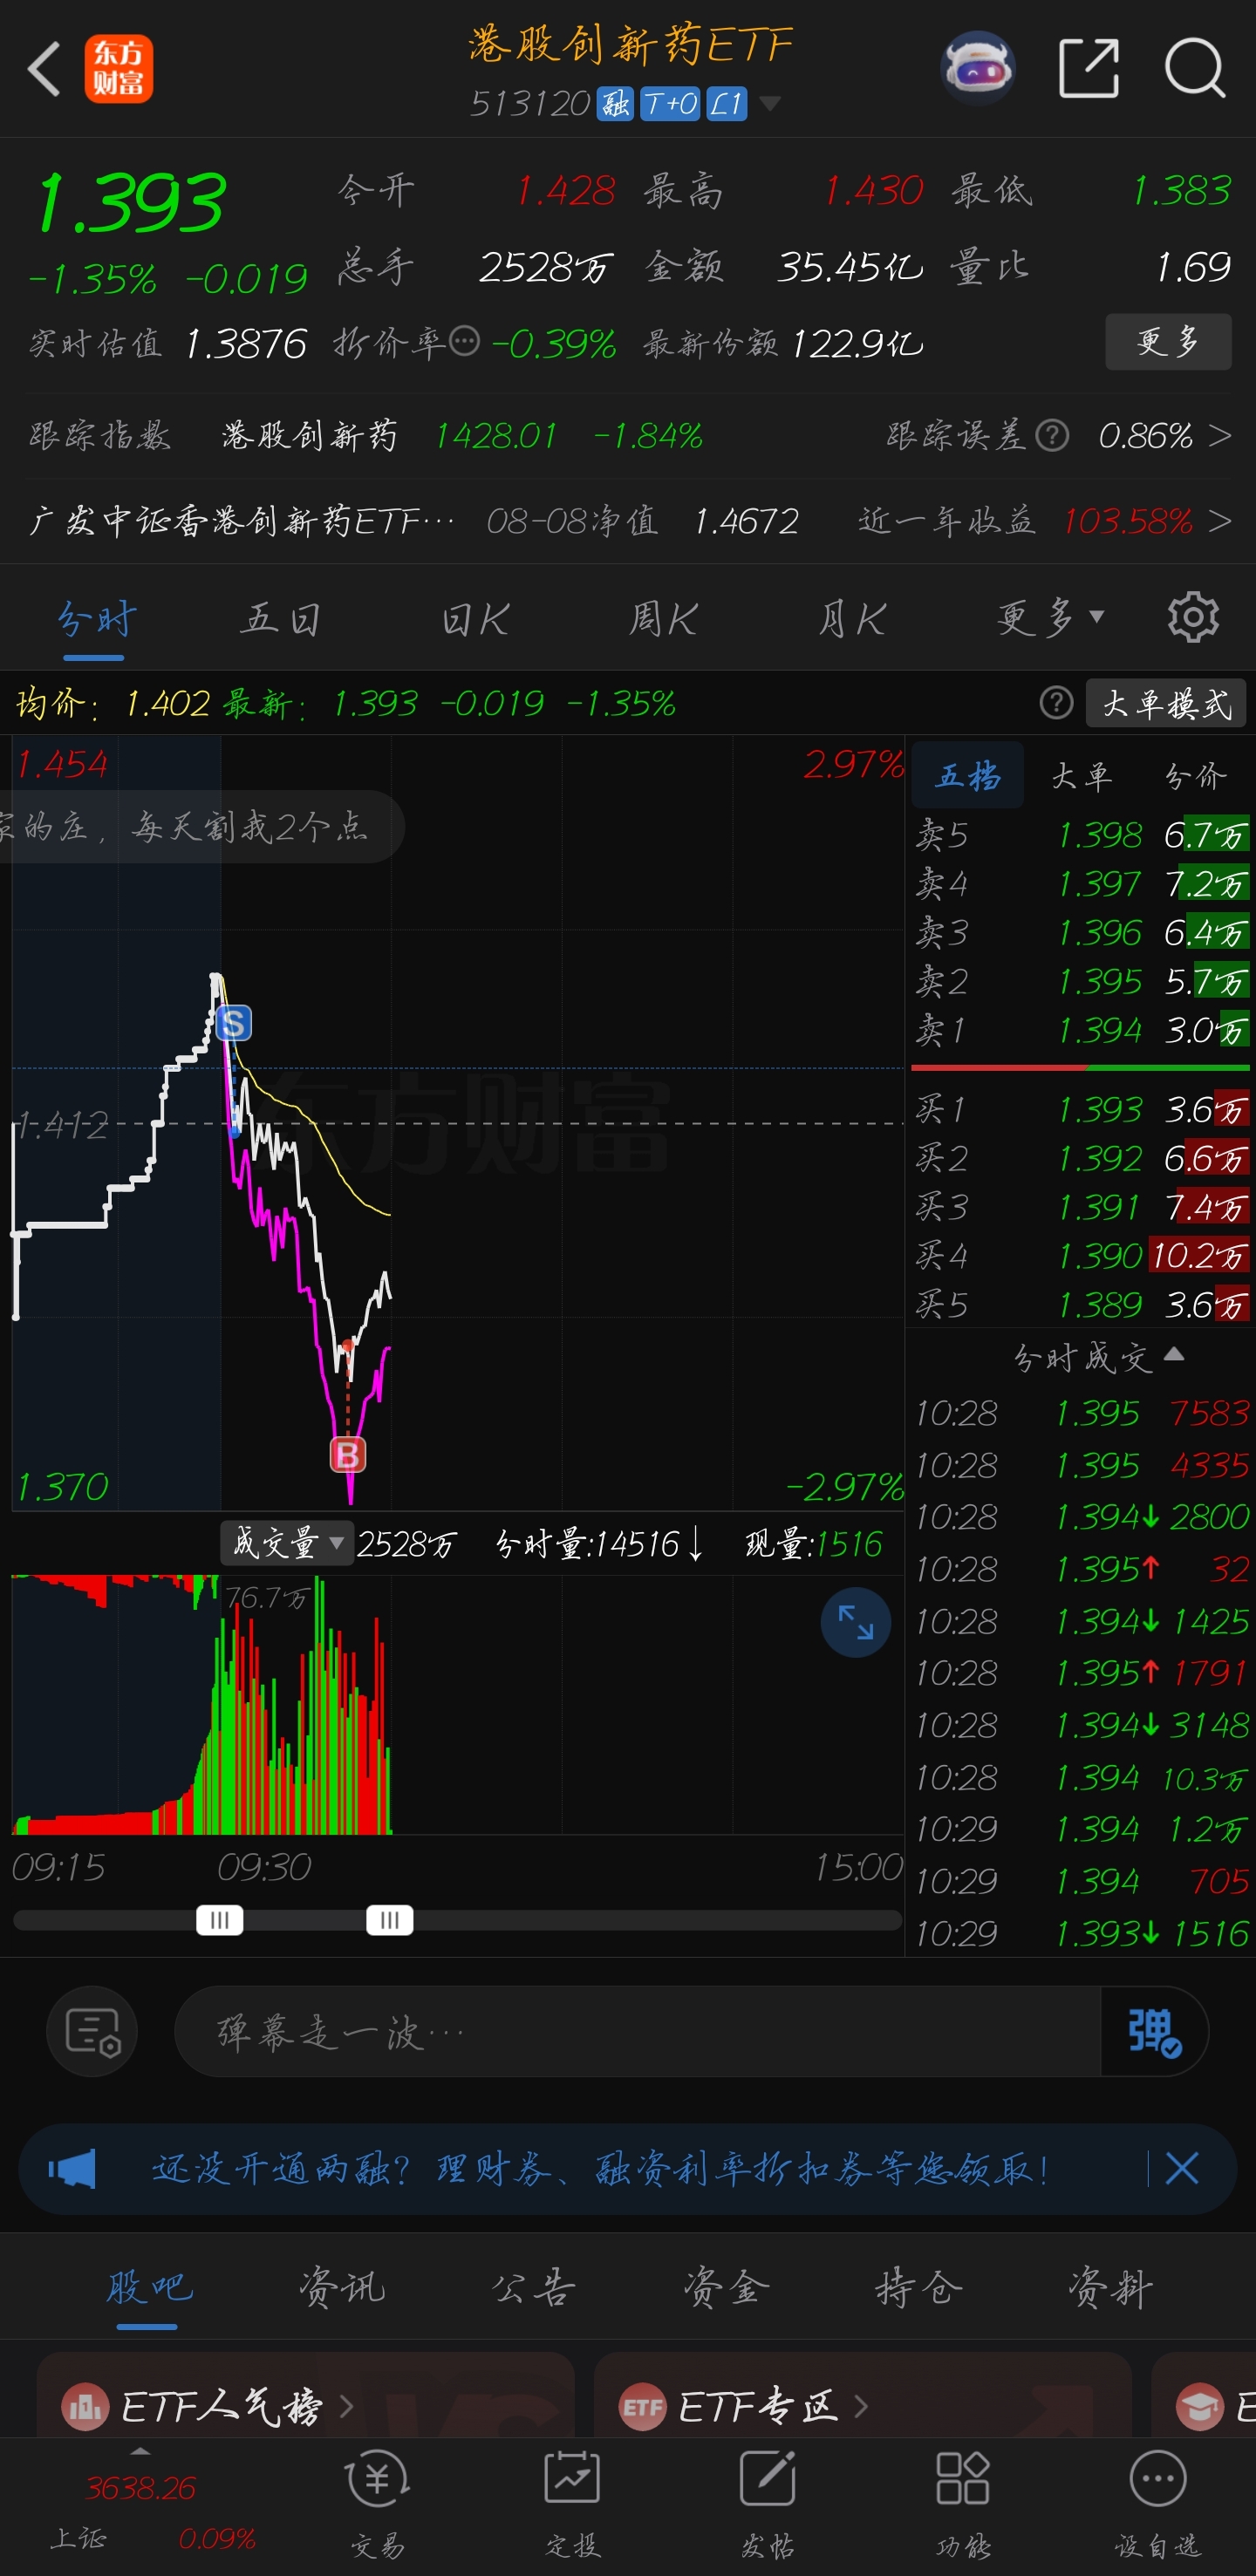Viewport: 1256px width, 2576px height.
Task: Open the search magnifier icon
Action: coord(1195,68)
